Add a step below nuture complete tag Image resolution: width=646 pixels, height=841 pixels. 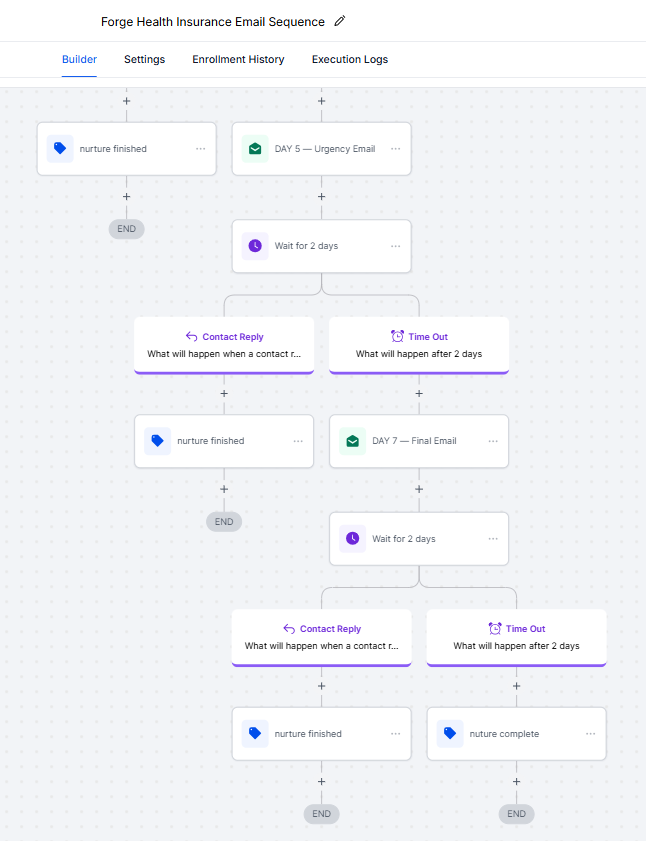tap(517, 782)
